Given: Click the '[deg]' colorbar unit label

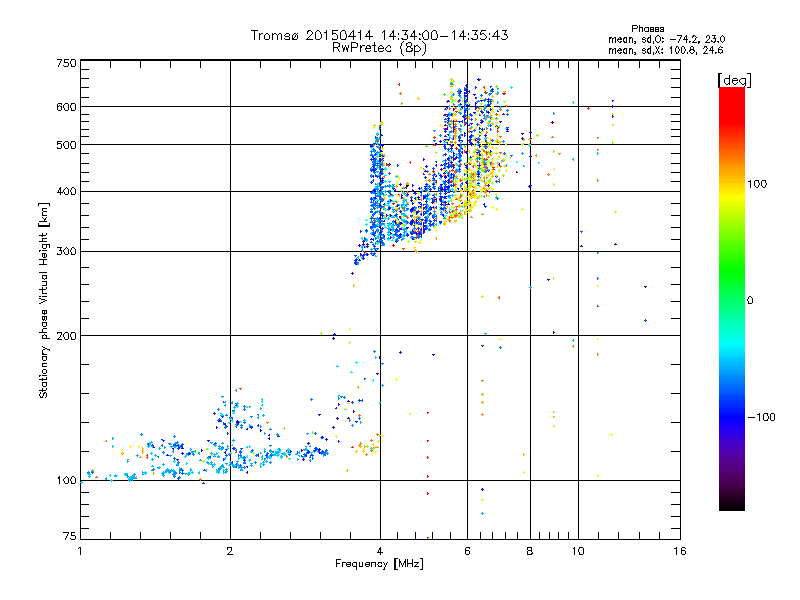Looking at the screenshot, I should [x=734, y=80].
